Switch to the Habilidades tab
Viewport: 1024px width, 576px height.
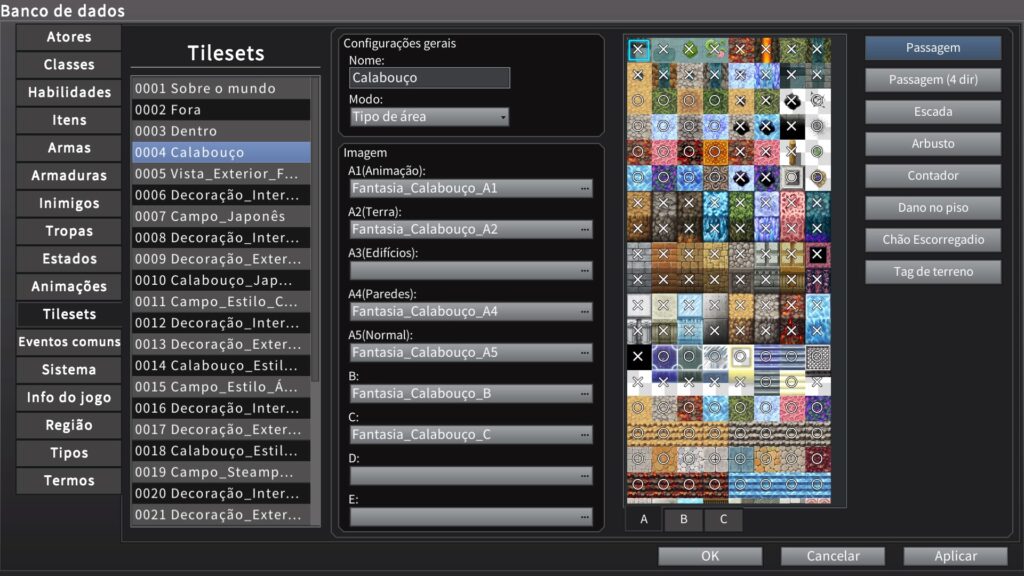click(x=69, y=92)
